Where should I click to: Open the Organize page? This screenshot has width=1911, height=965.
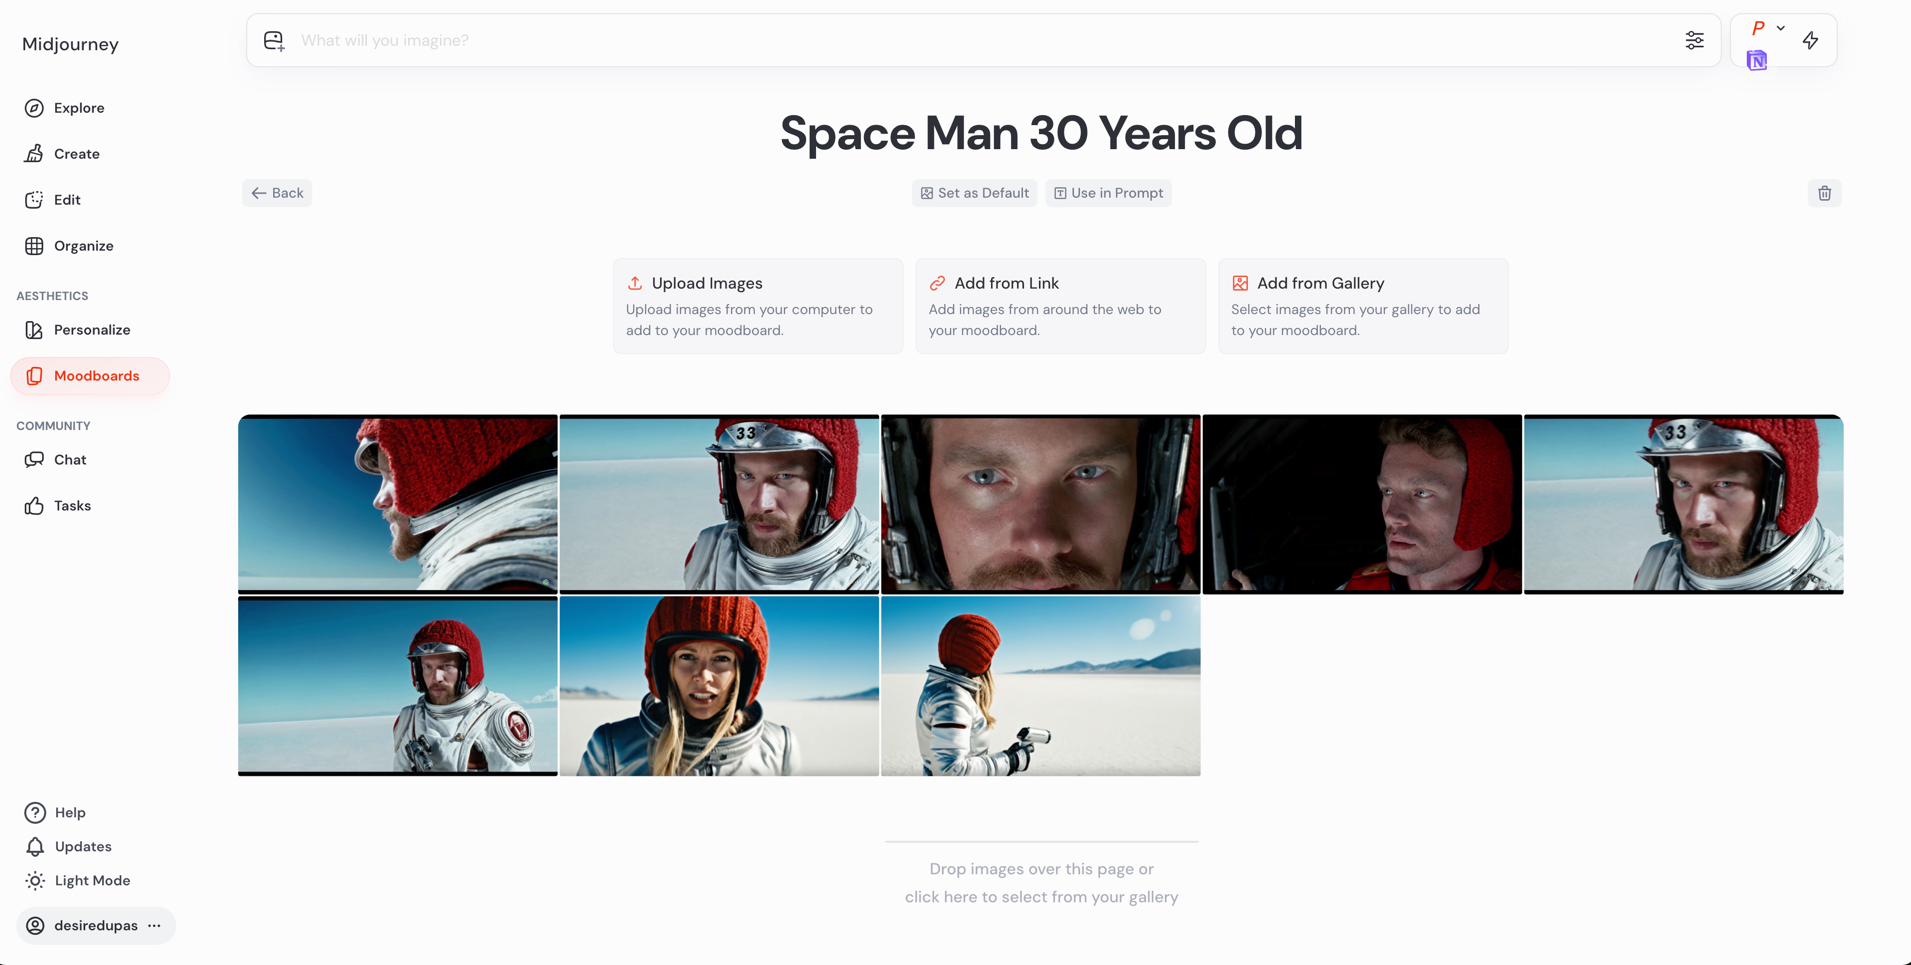[x=83, y=246]
